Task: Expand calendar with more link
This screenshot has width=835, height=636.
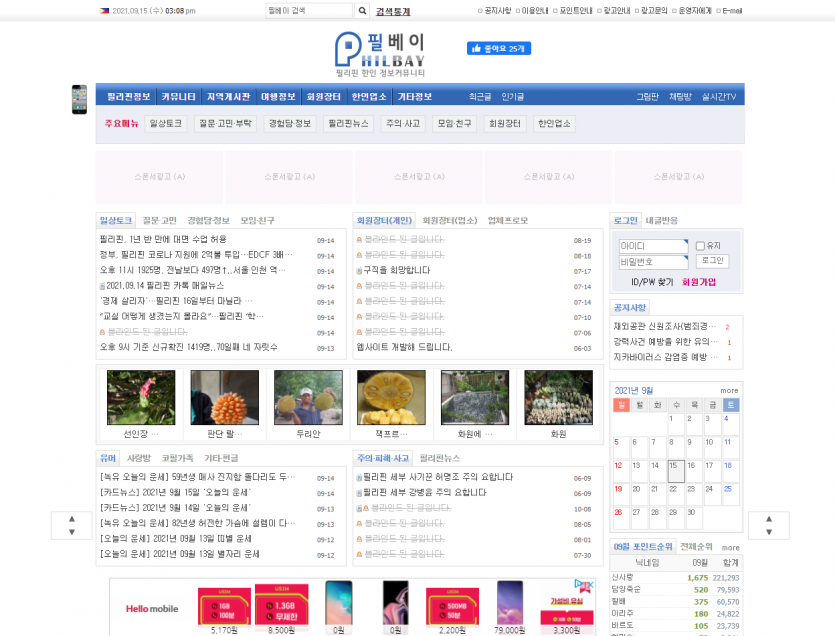Action: point(730,390)
